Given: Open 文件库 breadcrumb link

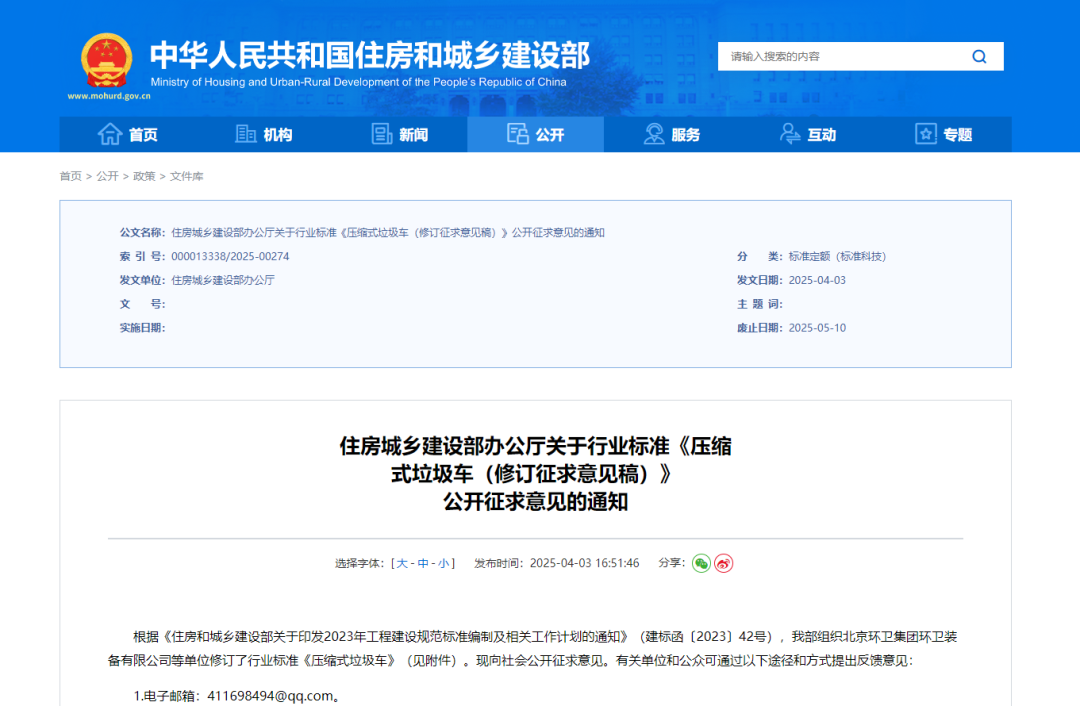Looking at the screenshot, I should click(186, 176).
